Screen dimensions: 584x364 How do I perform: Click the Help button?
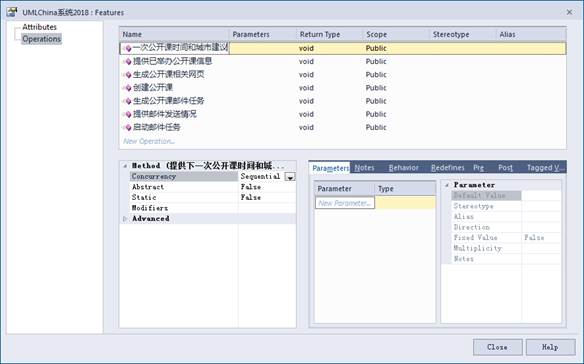tap(550, 347)
